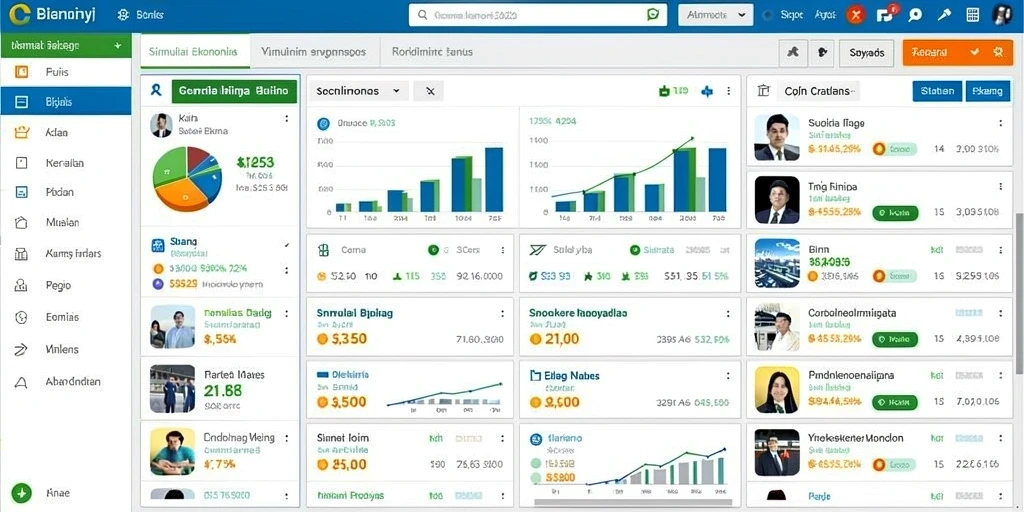Click the magnifier icon in search bar
This screenshot has width=1024, height=512.
tap(422, 15)
